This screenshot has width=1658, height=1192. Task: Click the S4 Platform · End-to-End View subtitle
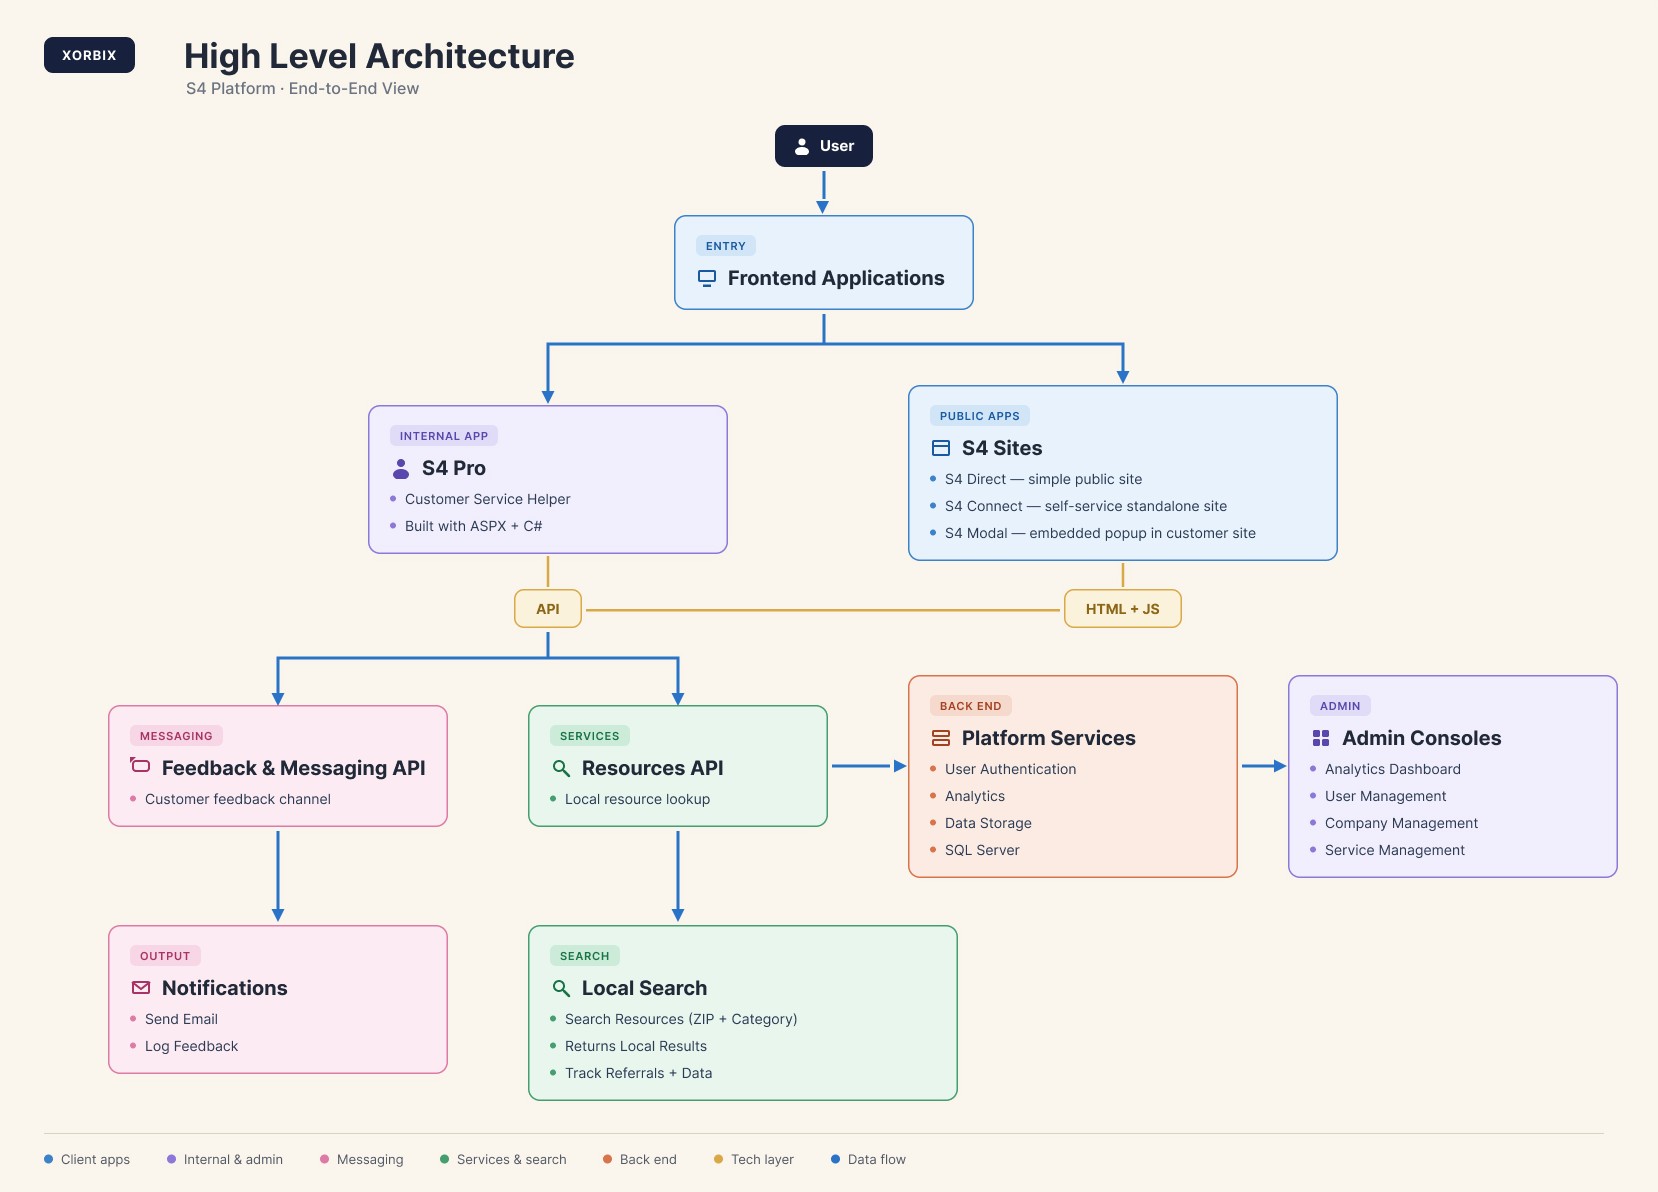click(x=302, y=88)
